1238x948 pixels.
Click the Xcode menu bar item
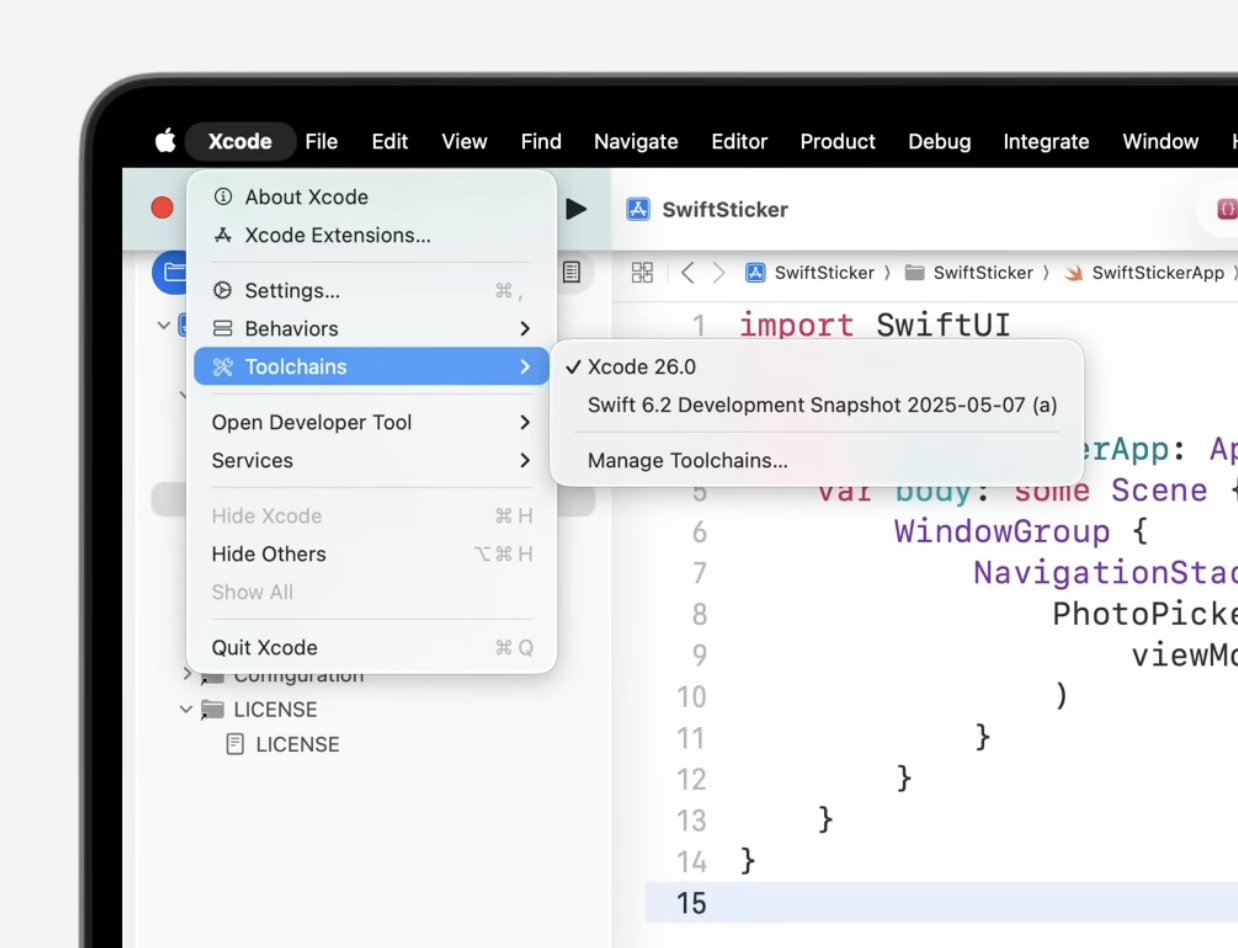(240, 142)
